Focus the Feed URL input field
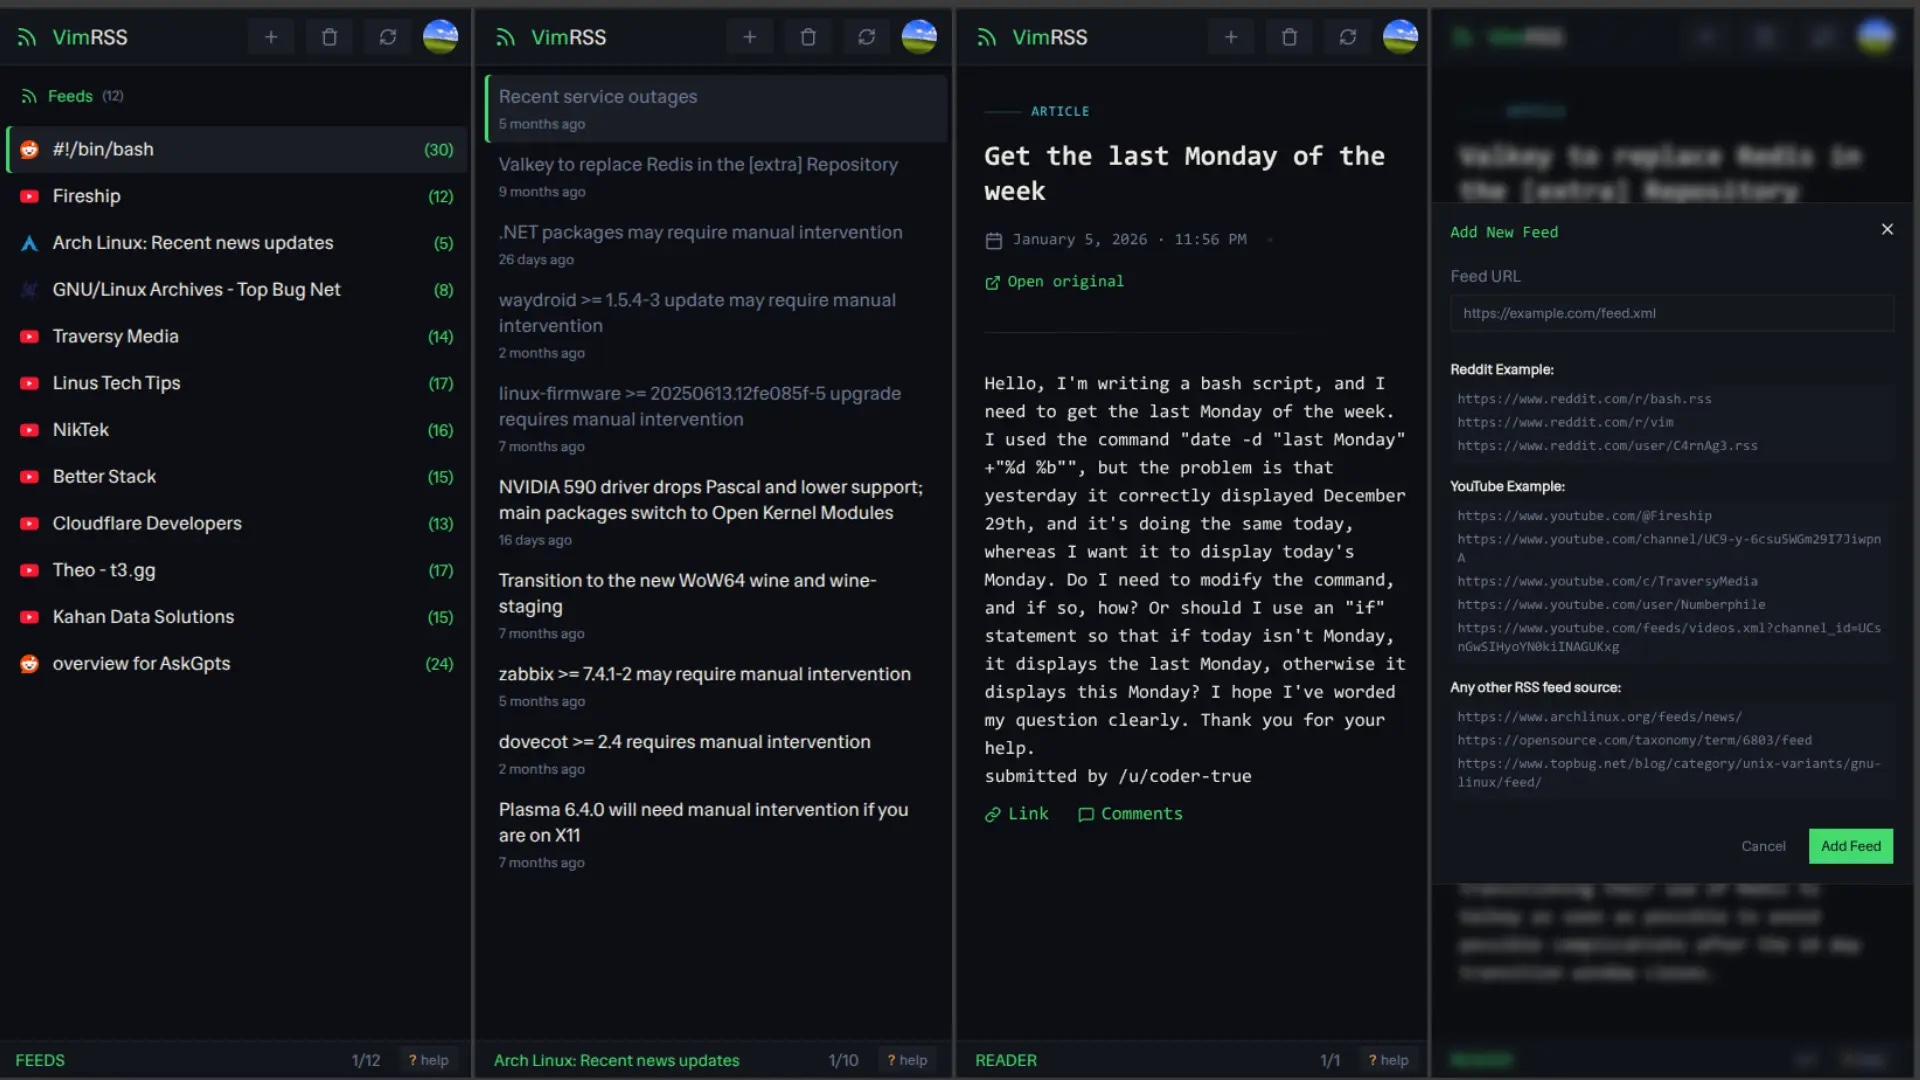 [x=1671, y=313]
